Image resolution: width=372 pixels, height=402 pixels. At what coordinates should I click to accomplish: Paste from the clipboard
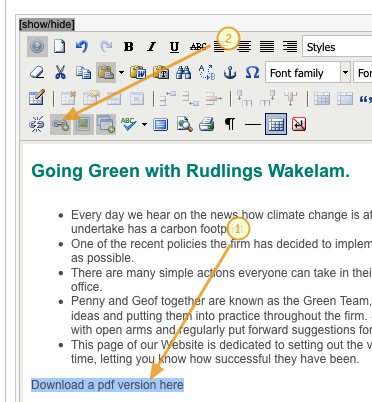pyautogui.click(x=106, y=72)
